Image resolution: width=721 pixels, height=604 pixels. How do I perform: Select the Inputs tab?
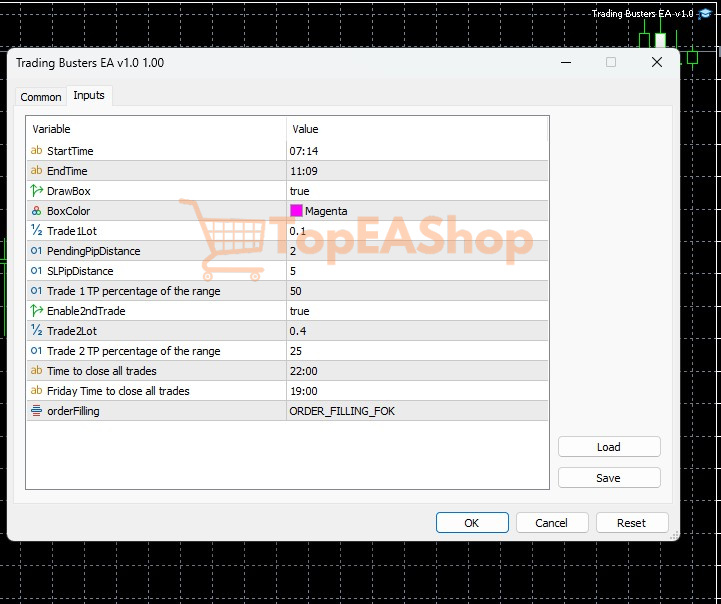[x=89, y=96]
